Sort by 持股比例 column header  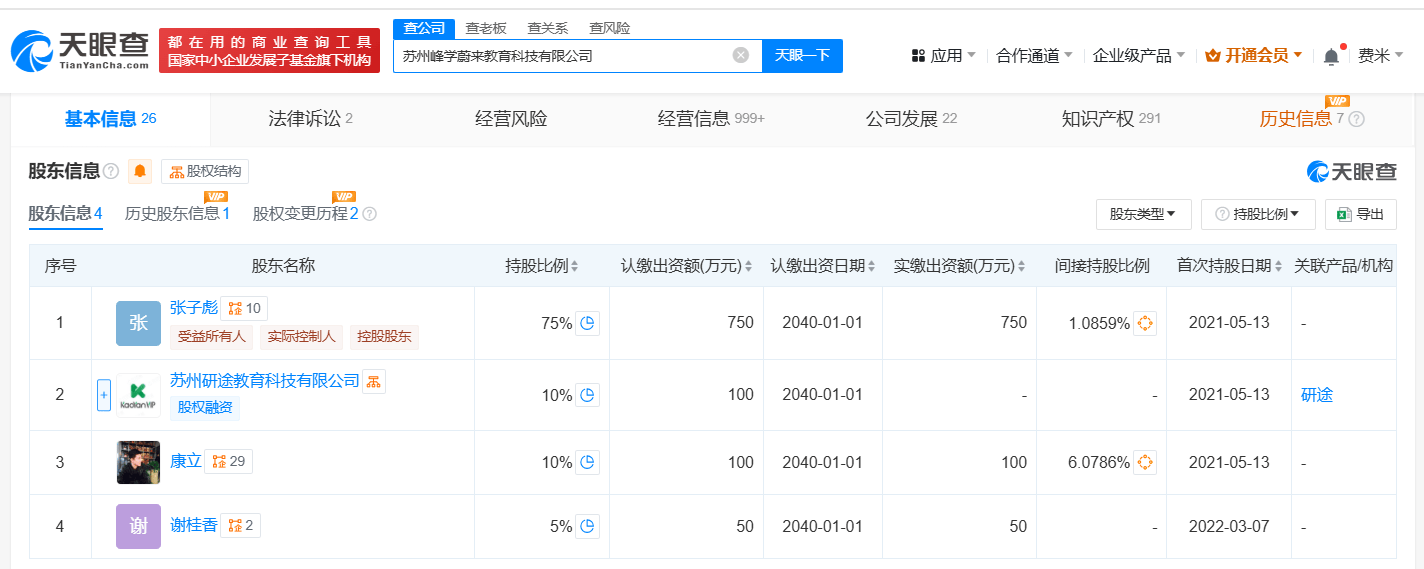(x=541, y=266)
